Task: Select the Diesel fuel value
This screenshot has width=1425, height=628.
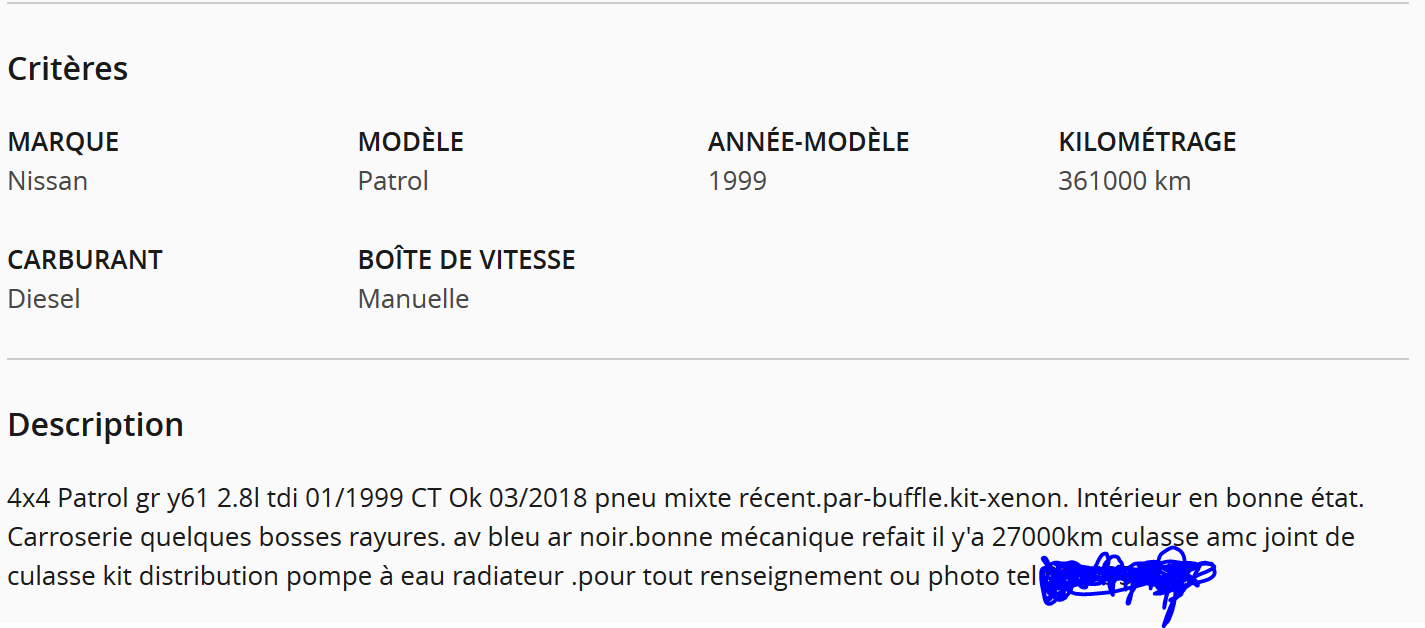Action: coord(44,299)
